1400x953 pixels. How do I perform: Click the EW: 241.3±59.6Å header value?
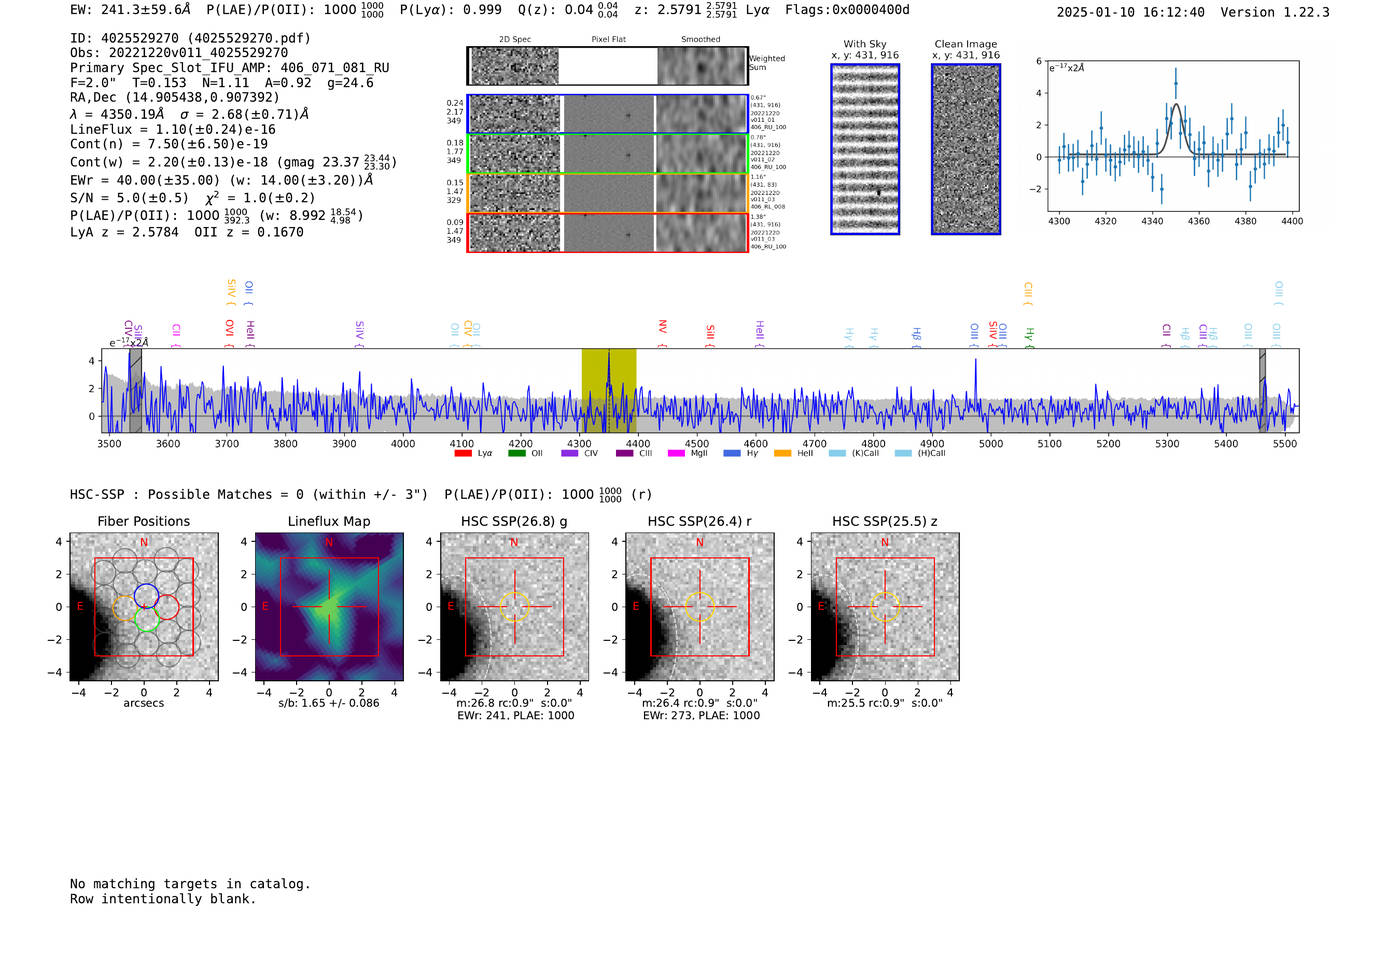point(130,10)
